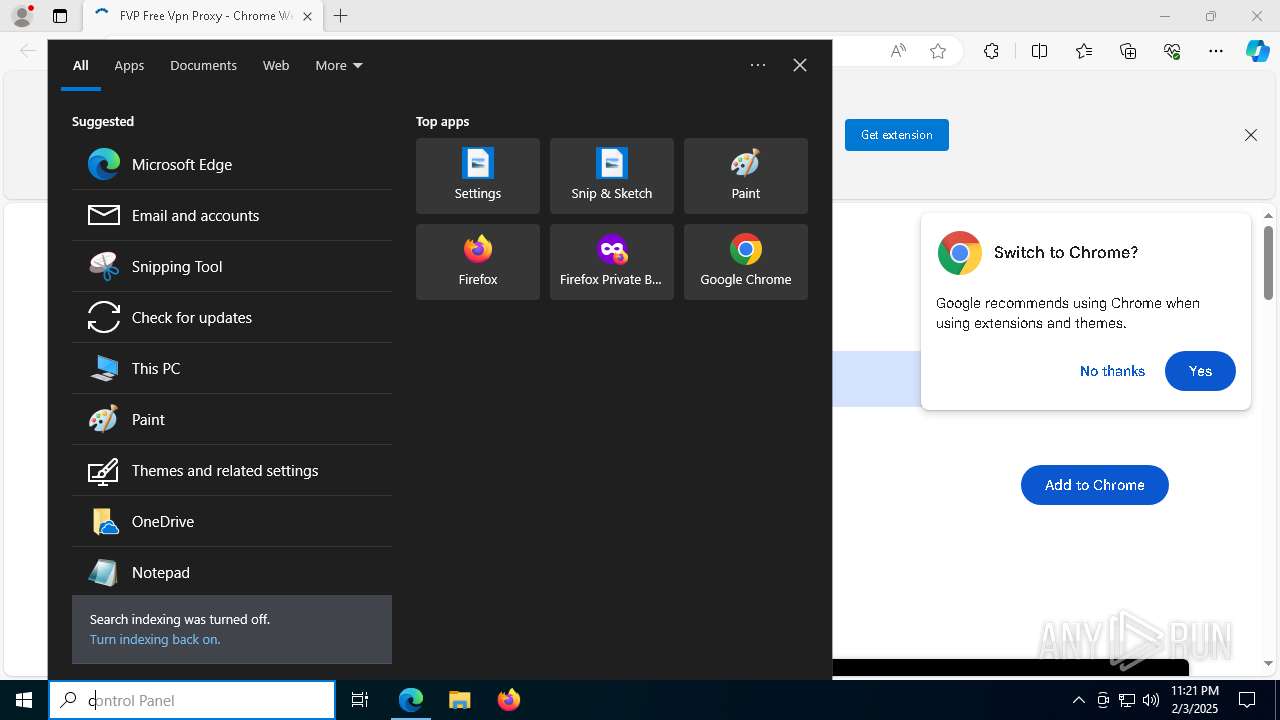Close the FVP Free Vpn Proxy tab
This screenshot has width=1280, height=720.
click(307, 16)
